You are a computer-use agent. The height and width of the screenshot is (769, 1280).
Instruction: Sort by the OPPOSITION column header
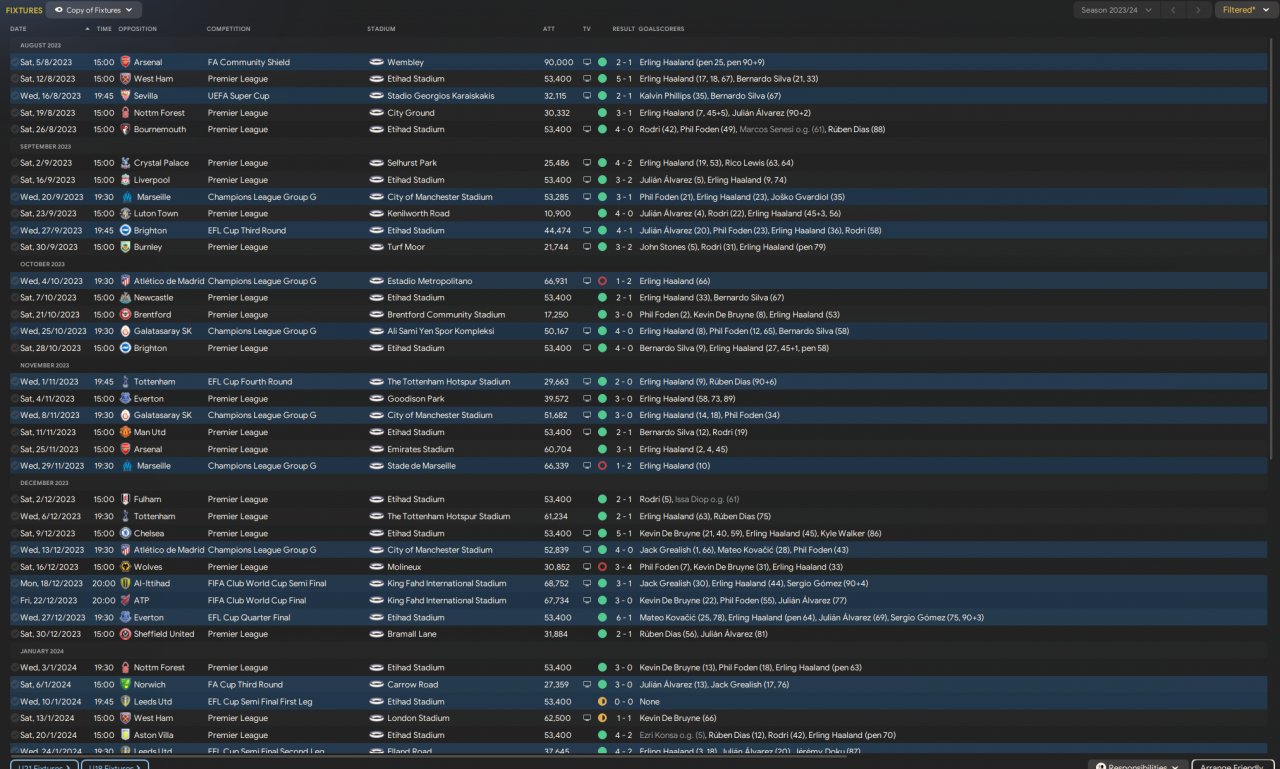137,29
